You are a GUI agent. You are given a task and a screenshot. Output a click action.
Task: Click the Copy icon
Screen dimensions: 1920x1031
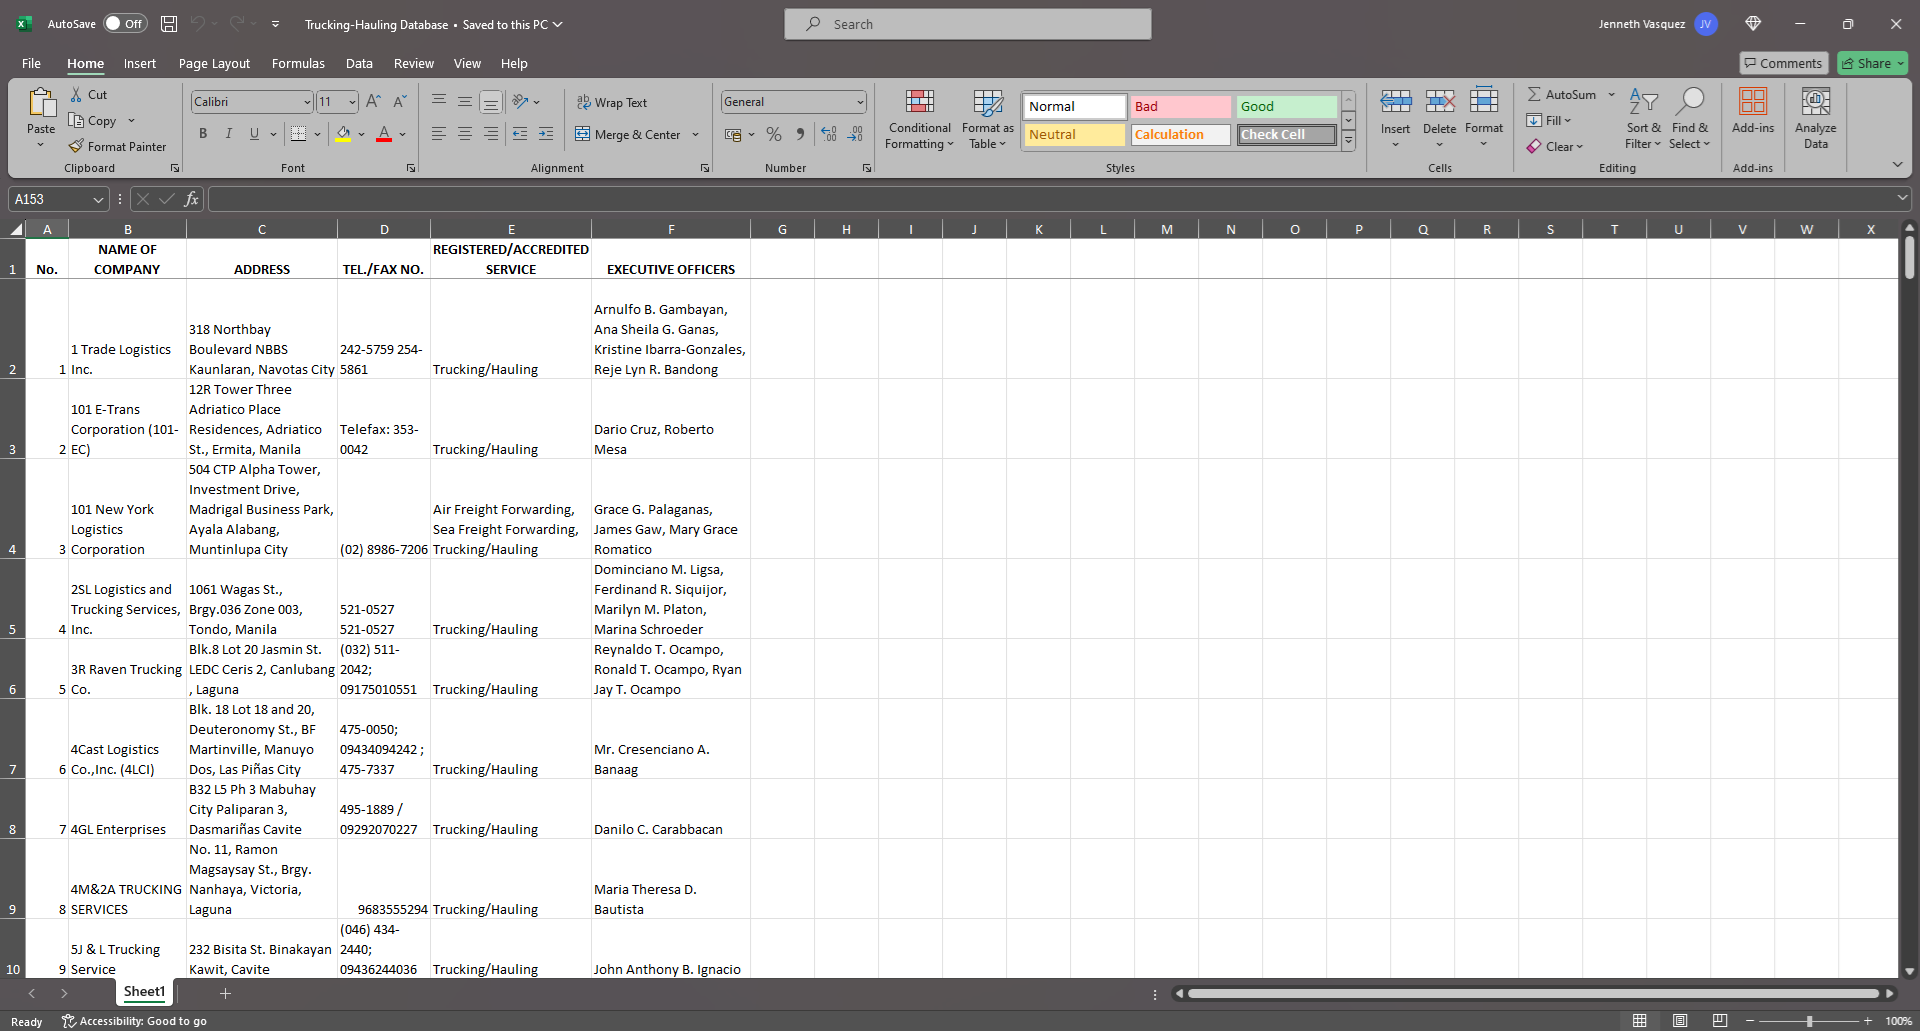(x=76, y=120)
